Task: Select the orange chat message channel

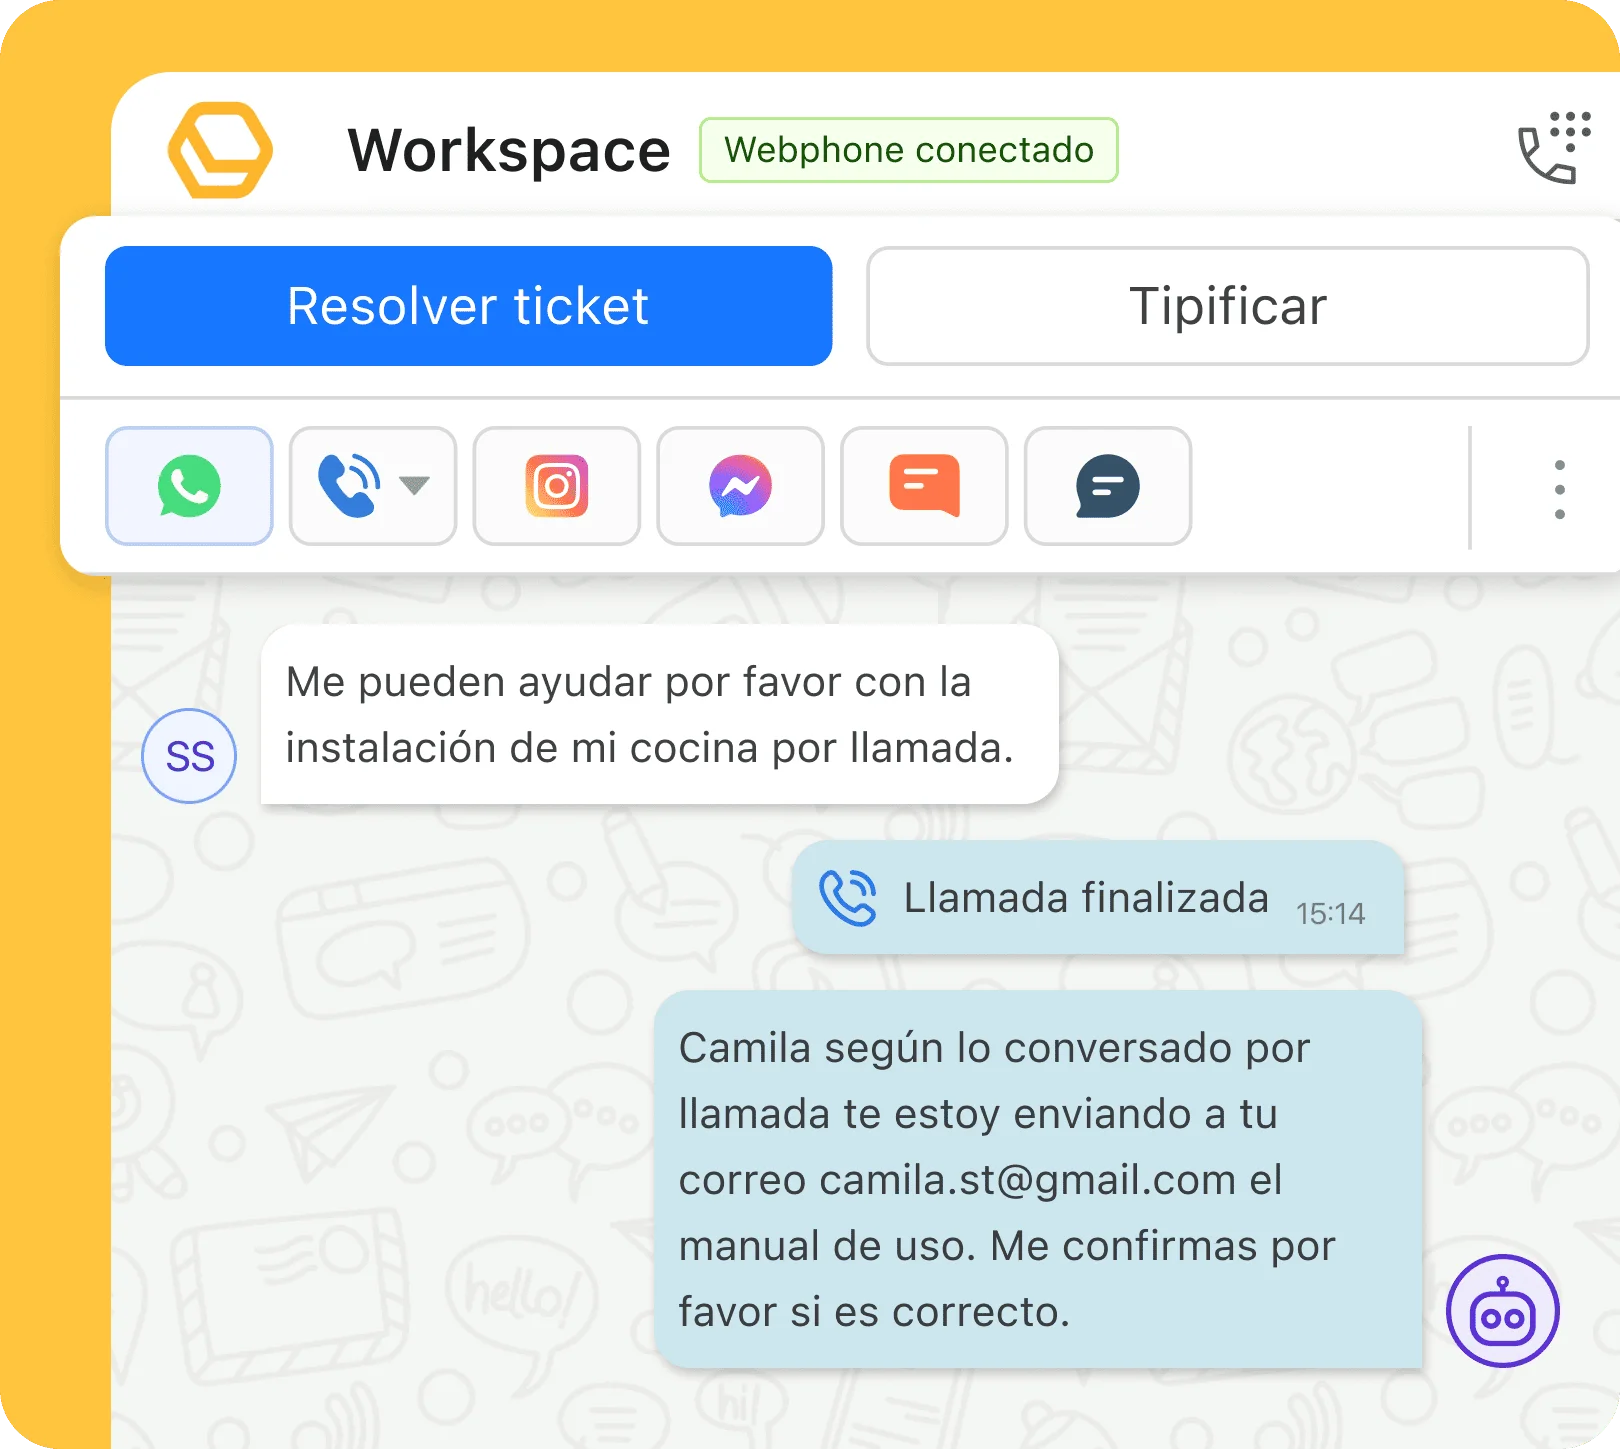Action: [x=924, y=486]
